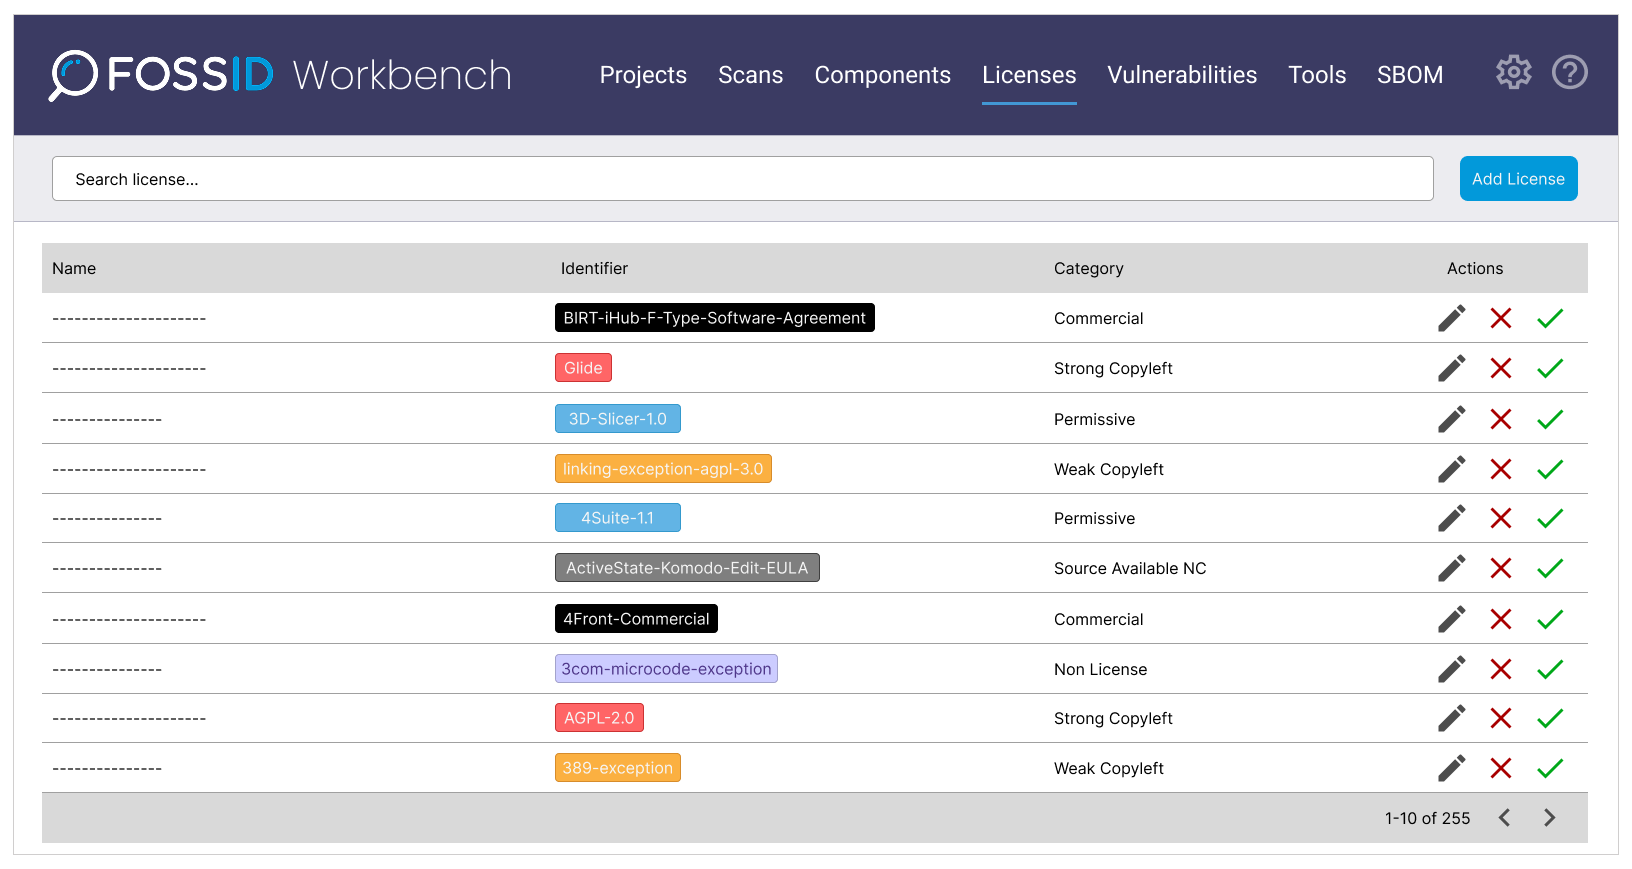This screenshot has height=869, width=1632.
Task: Click the 3com-microcode-exception badge
Action: pos(666,669)
